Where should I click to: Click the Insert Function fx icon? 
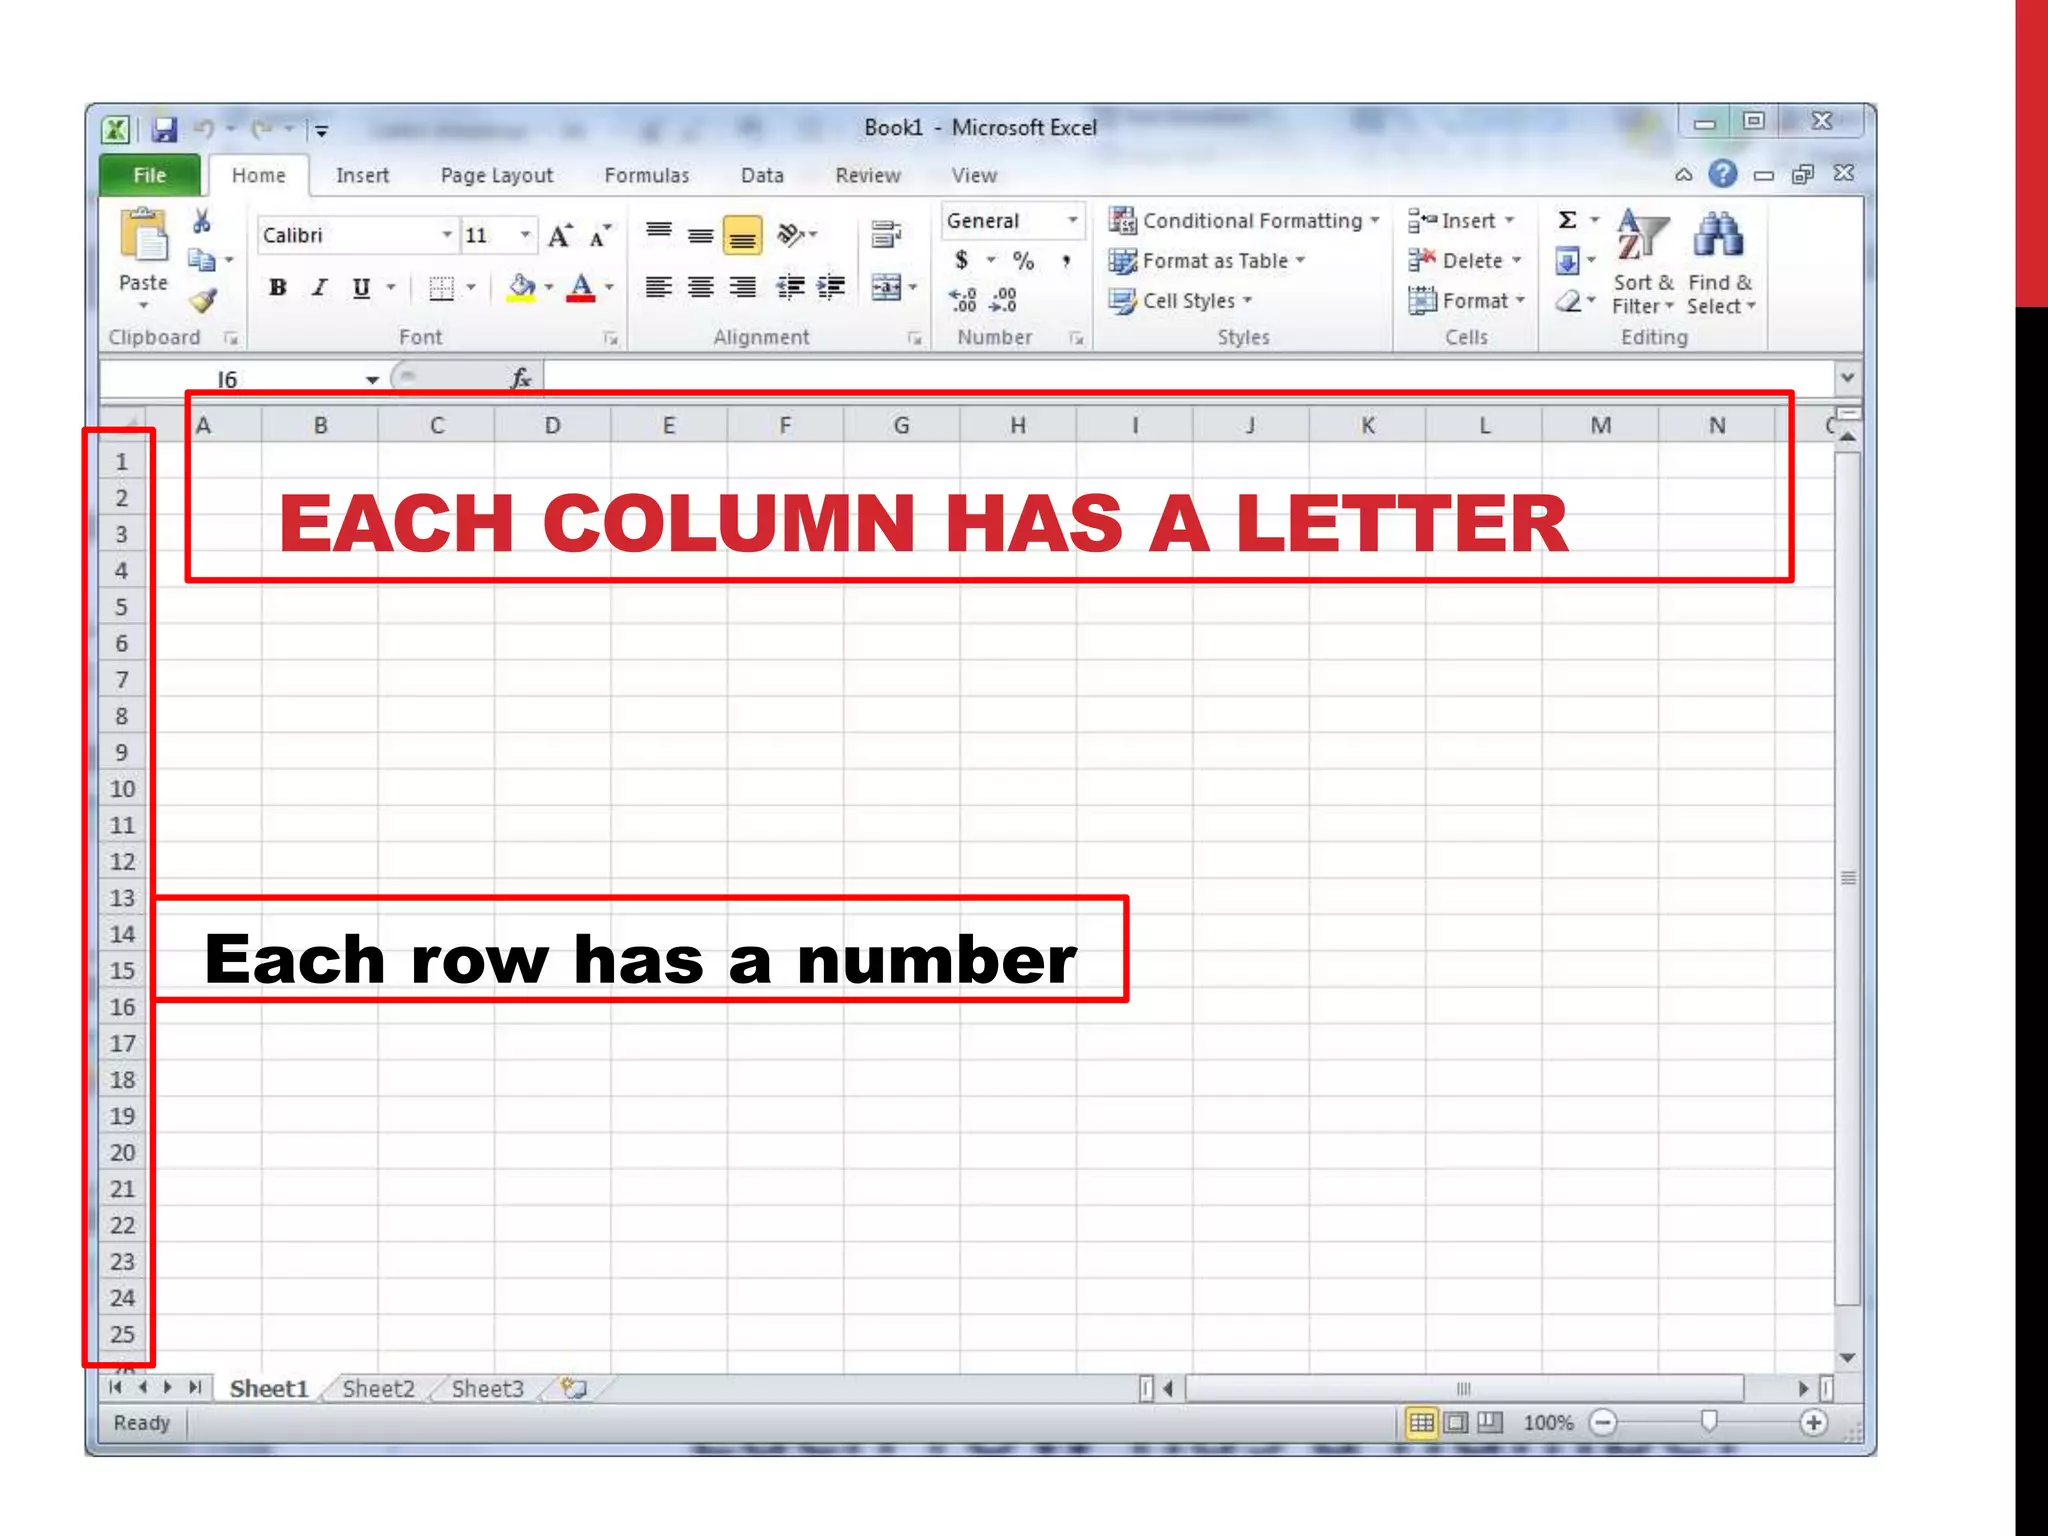point(521,378)
